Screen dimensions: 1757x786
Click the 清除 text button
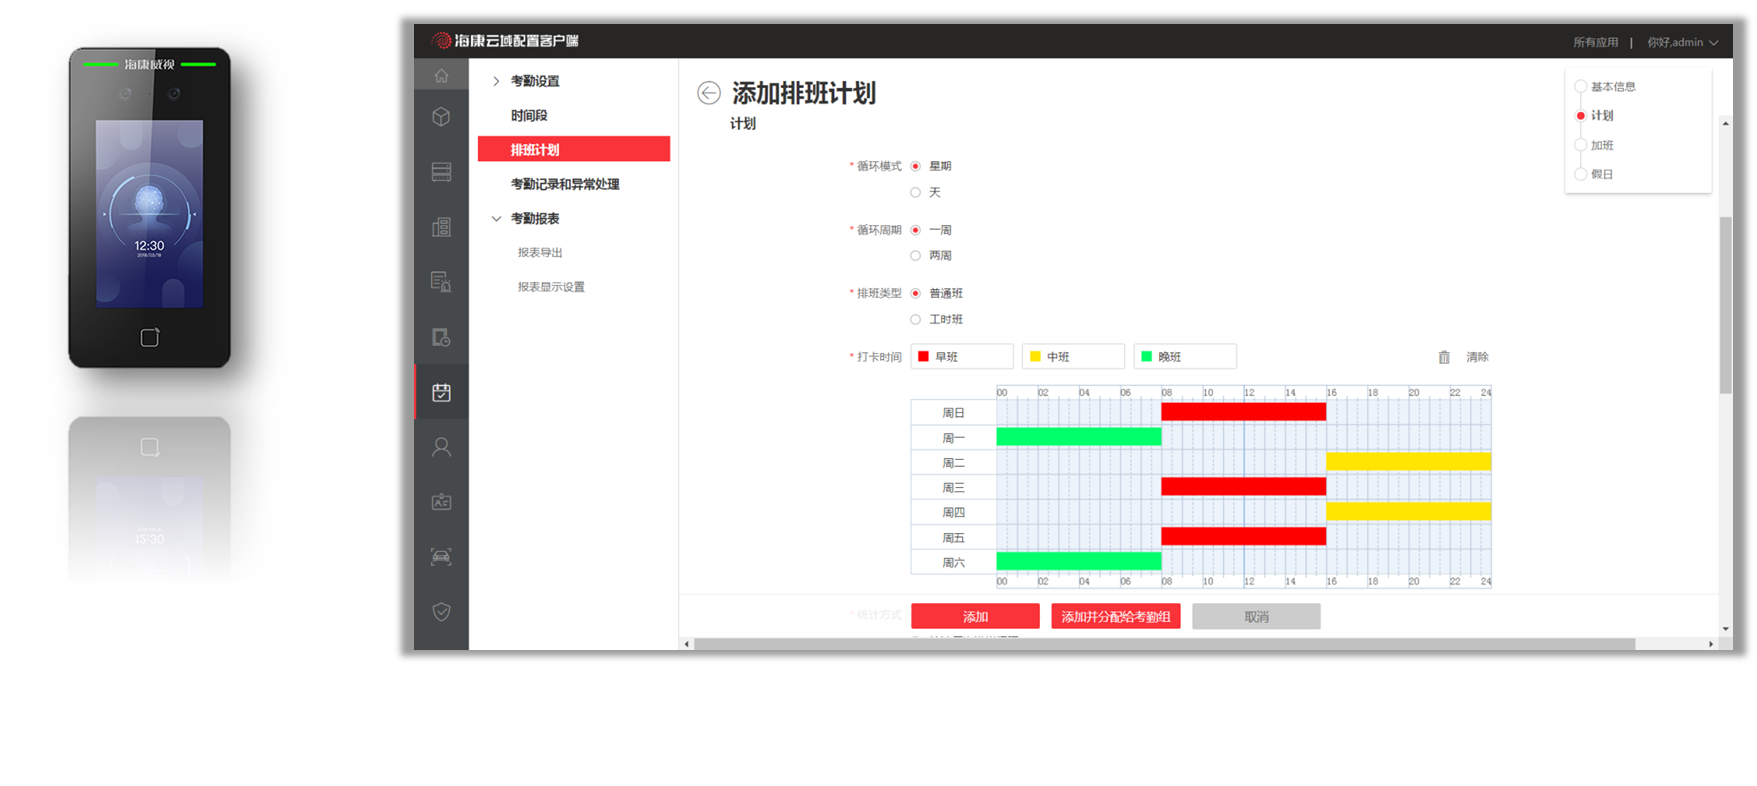coord(1477,357)
